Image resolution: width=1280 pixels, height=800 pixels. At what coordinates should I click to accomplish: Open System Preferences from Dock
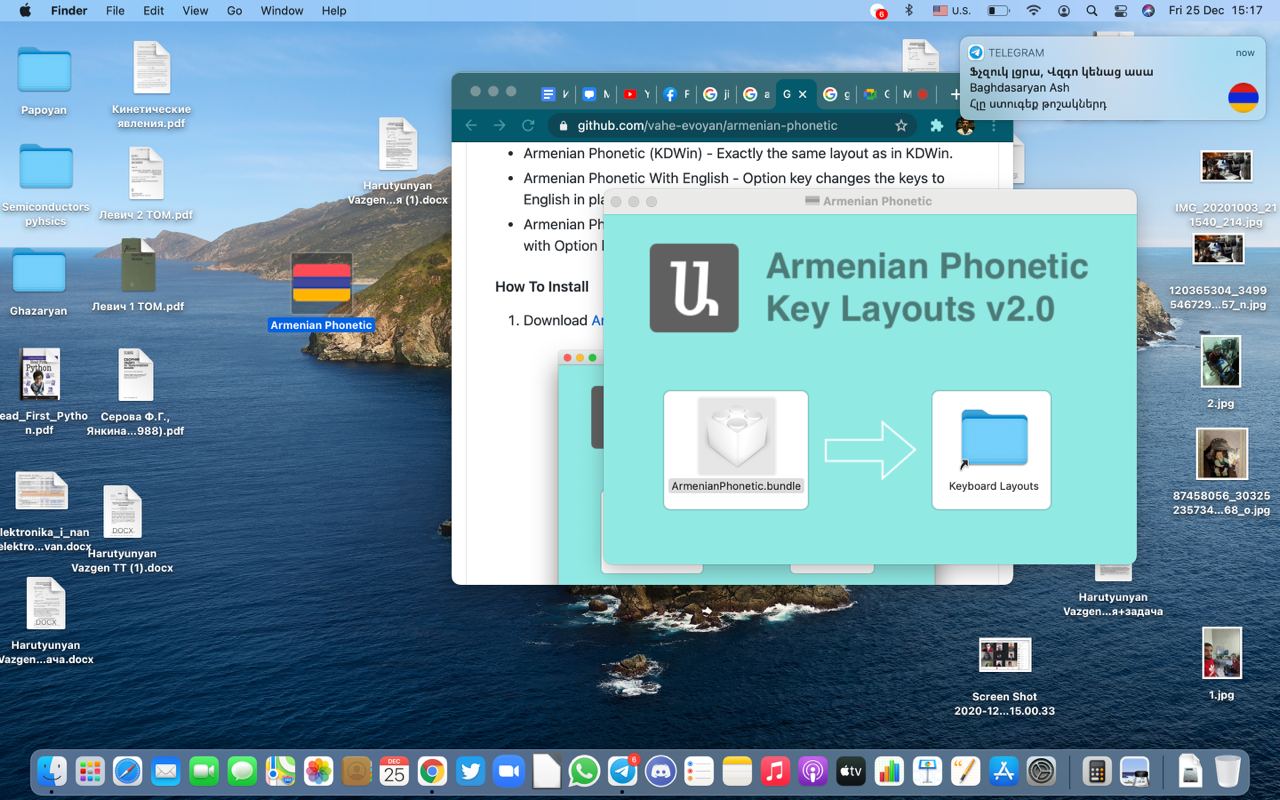tap(1040, 771)
